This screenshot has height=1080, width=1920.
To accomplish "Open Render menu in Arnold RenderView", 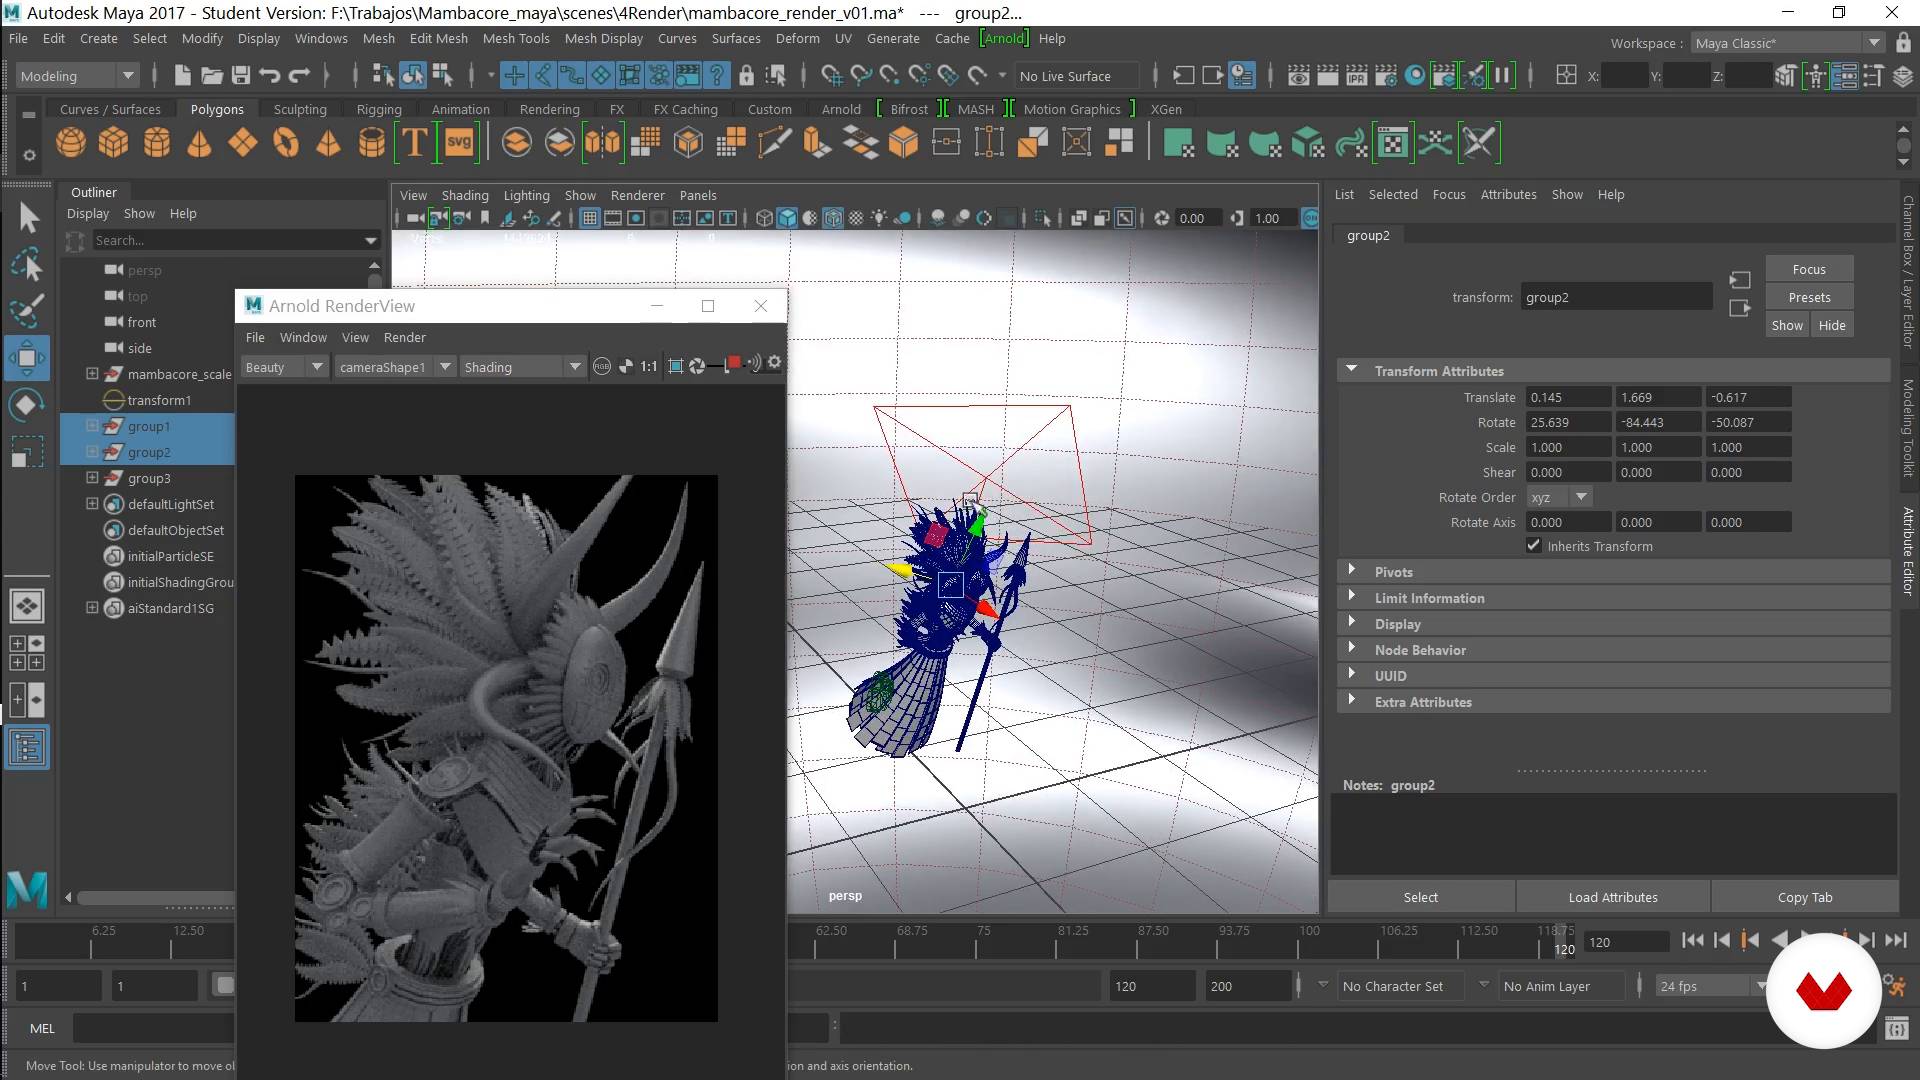I will click(x=404, y=337).
